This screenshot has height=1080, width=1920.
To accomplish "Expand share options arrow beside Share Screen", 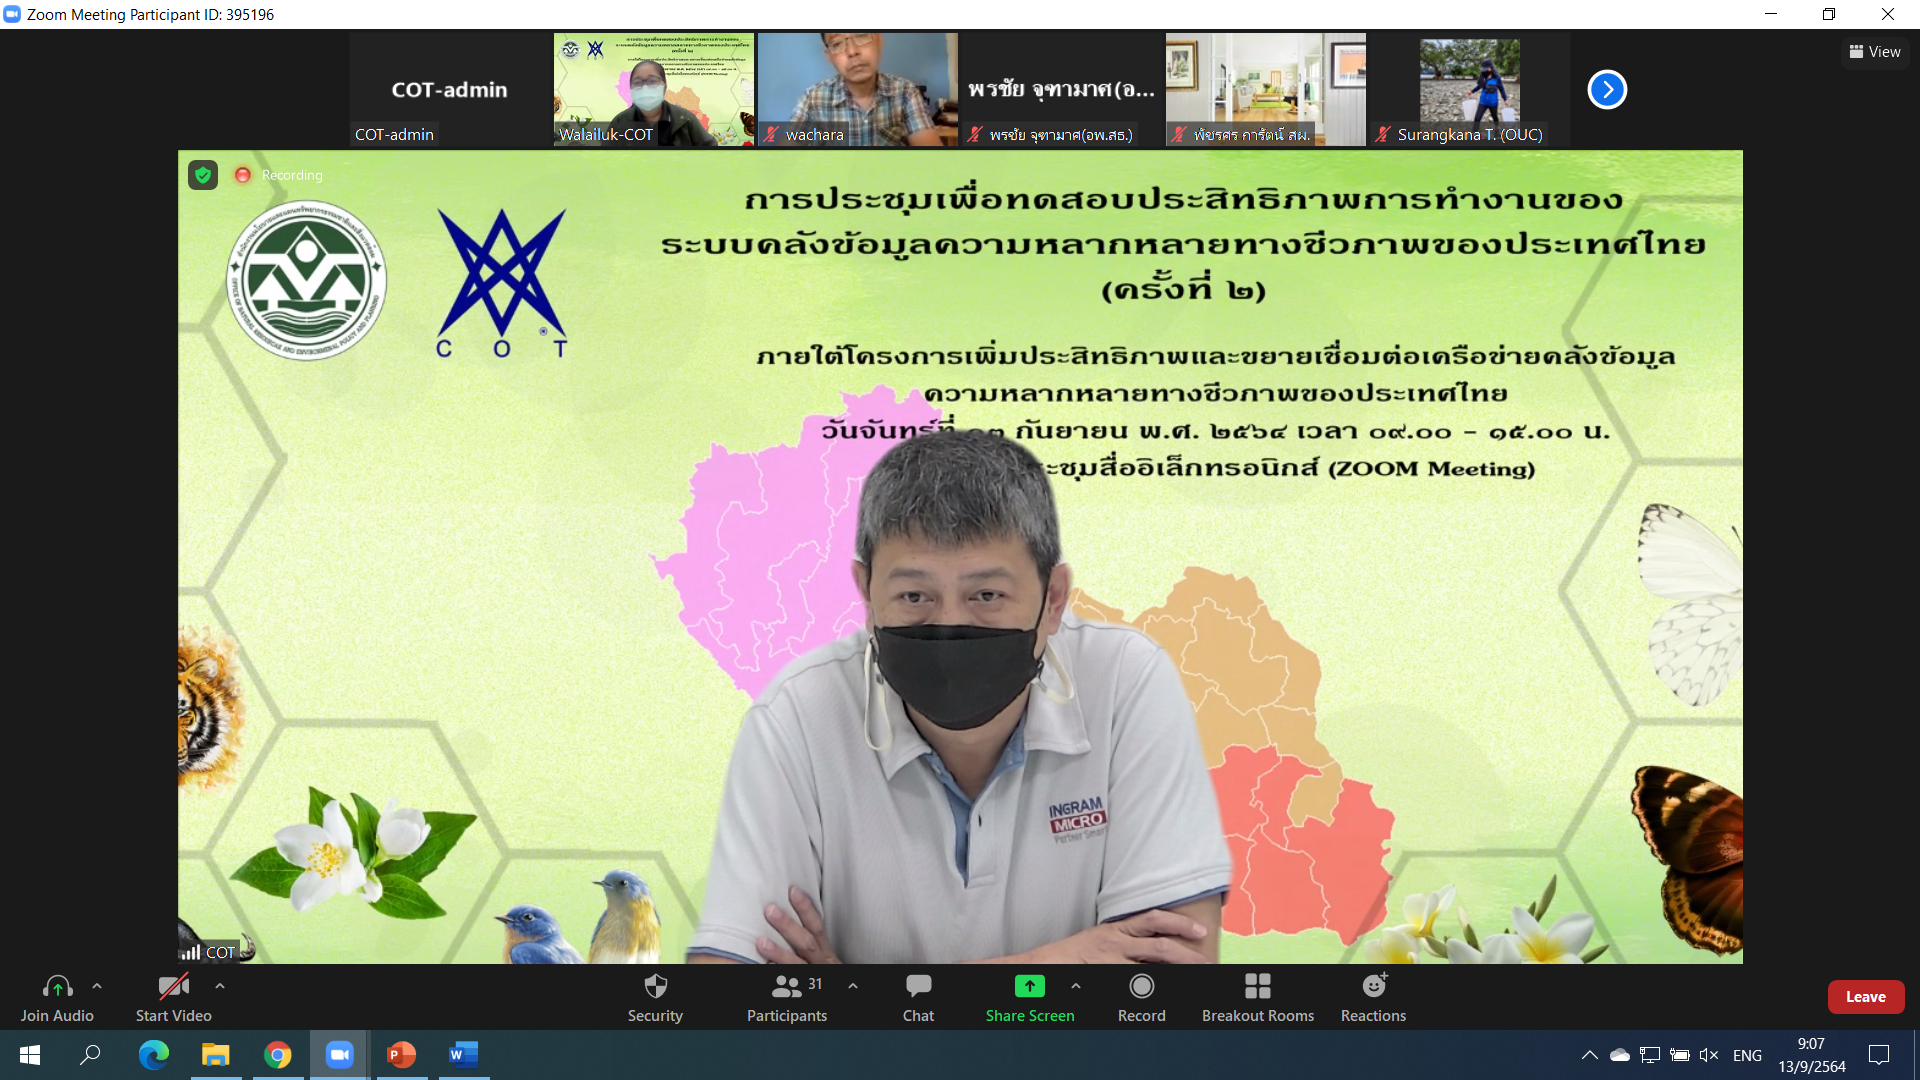I will (x=1076, y=986).
